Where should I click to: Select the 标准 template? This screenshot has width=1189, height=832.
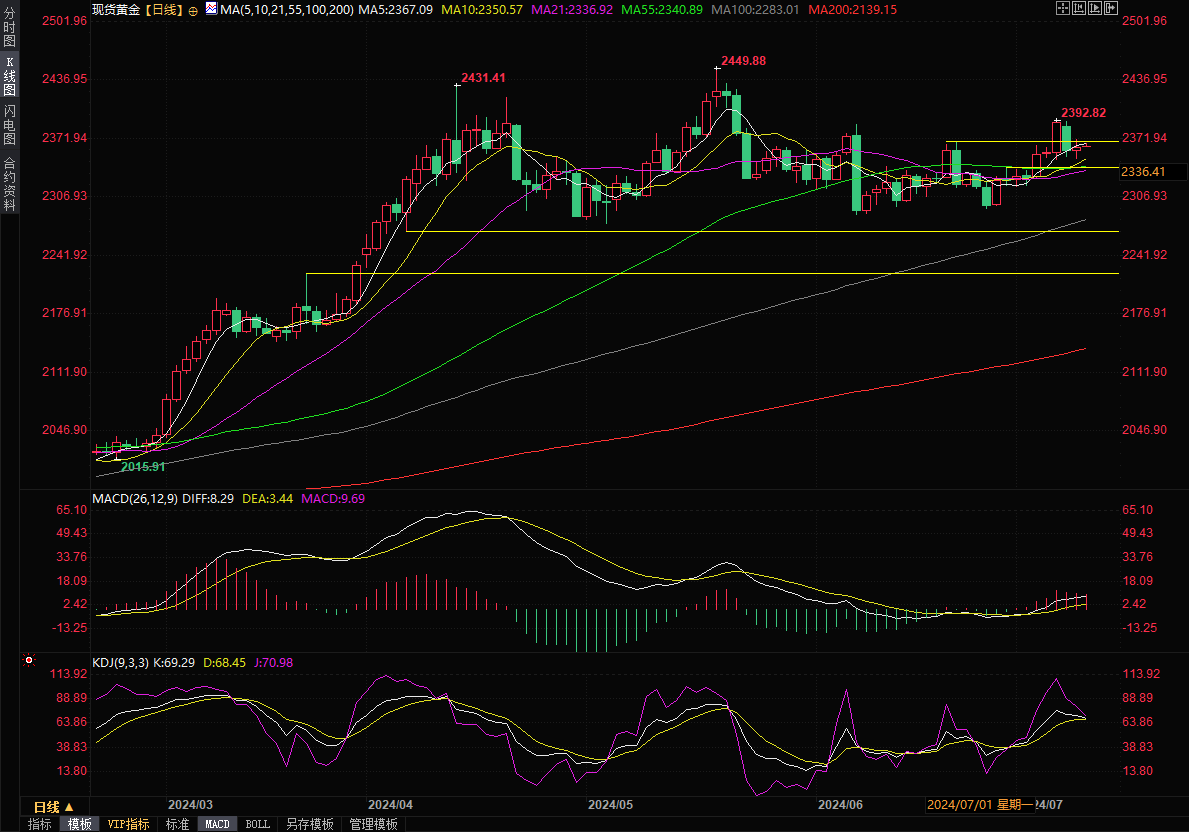177,824
